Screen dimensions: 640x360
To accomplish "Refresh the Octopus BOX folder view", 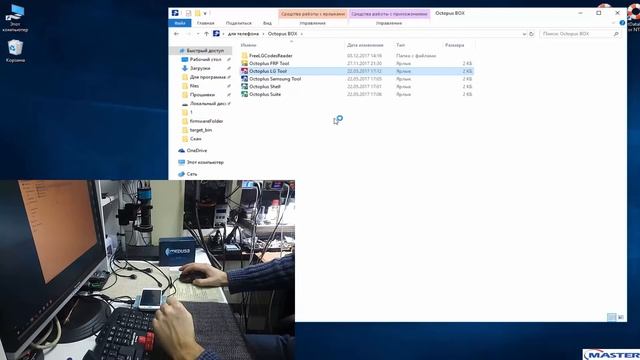I will [x=531, y=34].
